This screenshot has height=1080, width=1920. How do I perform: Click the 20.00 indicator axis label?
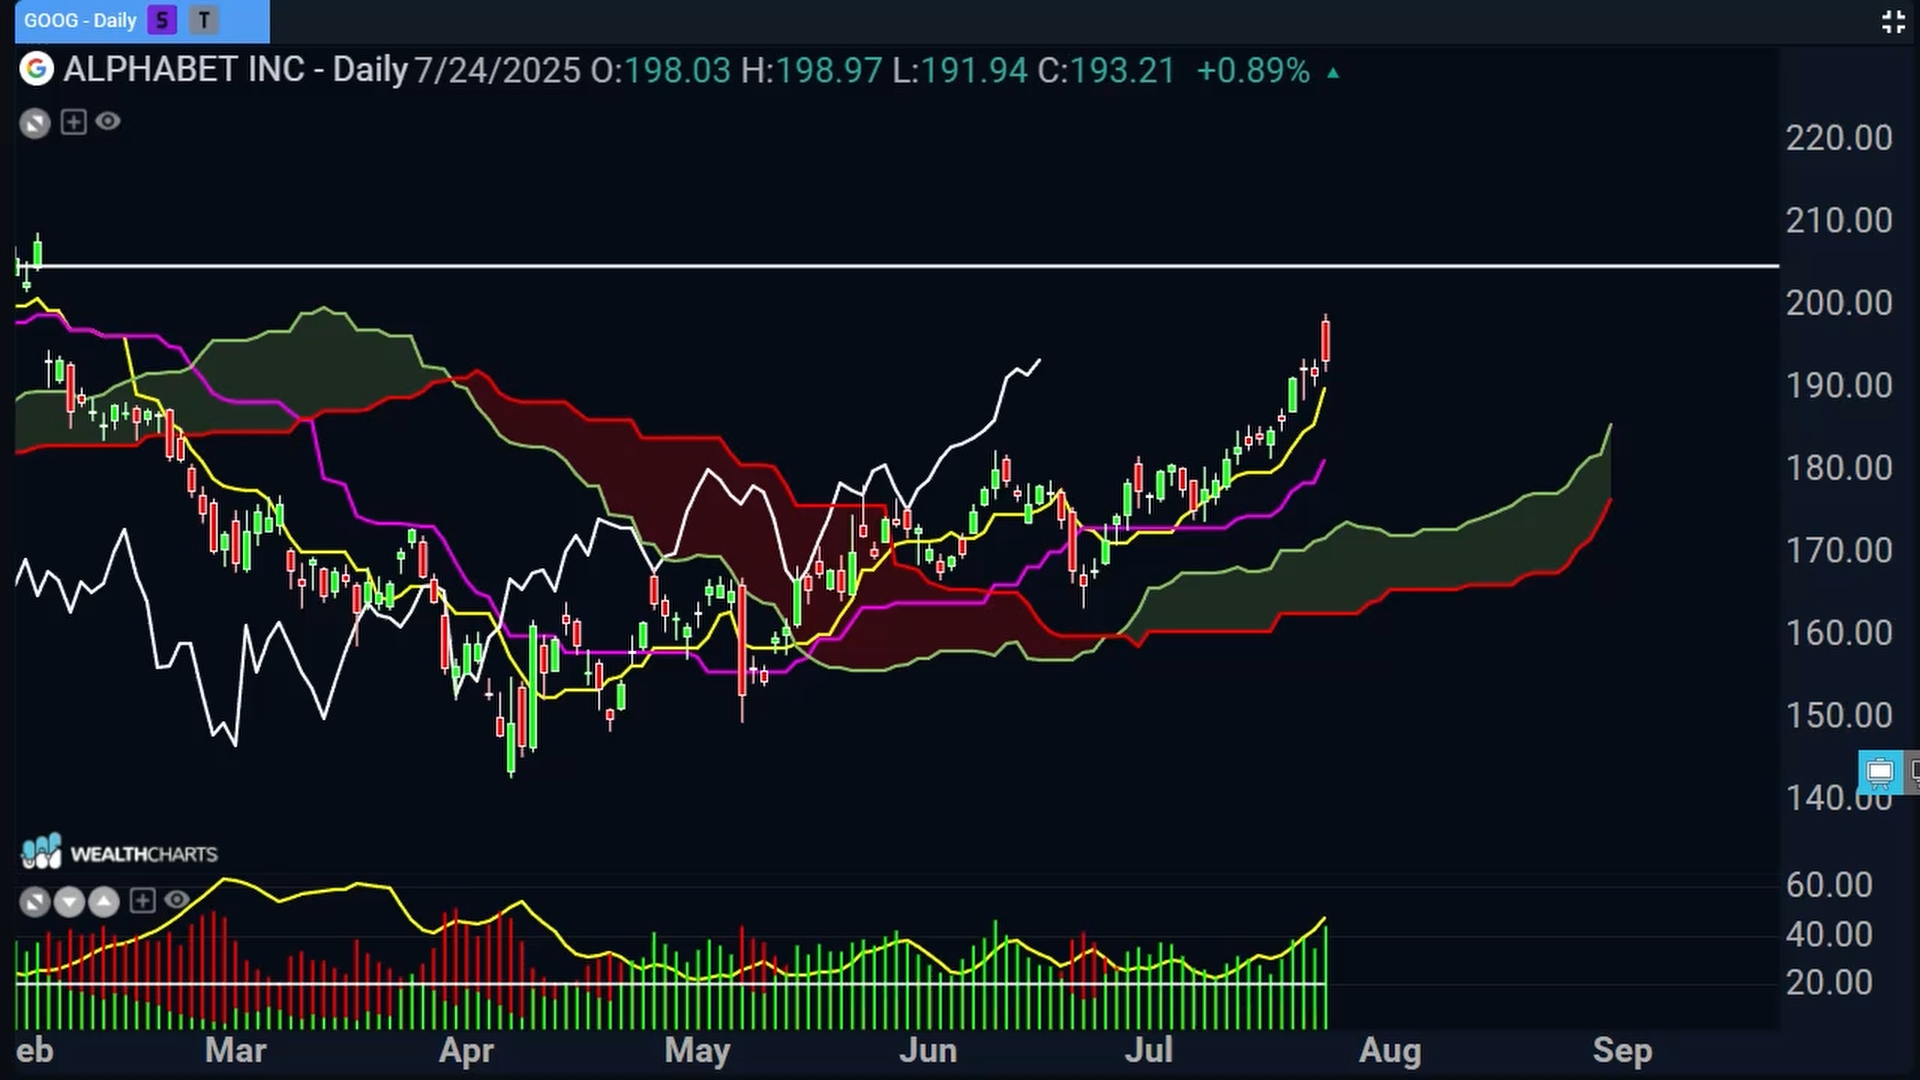click(1829, 983)
